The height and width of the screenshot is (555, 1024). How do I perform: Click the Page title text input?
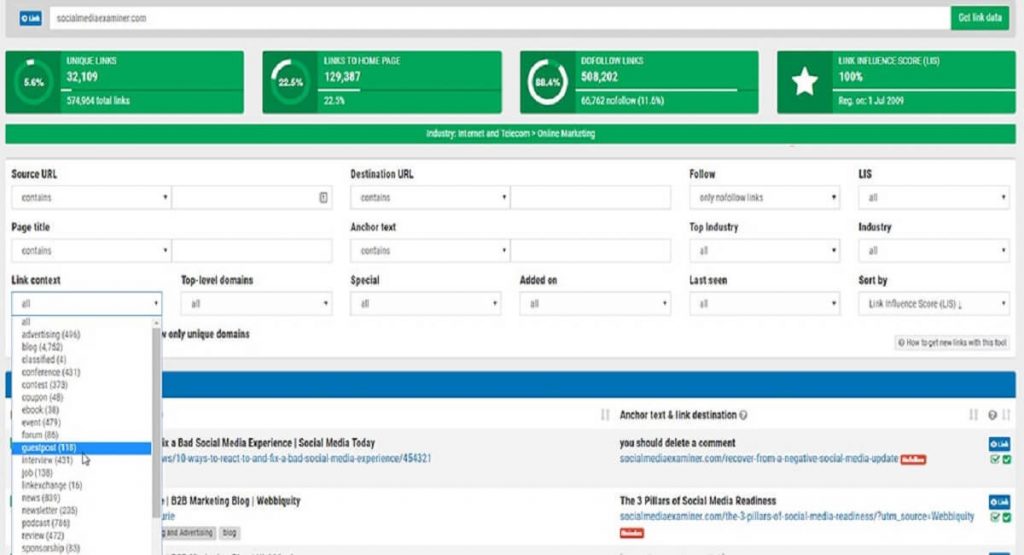[251, 251]
